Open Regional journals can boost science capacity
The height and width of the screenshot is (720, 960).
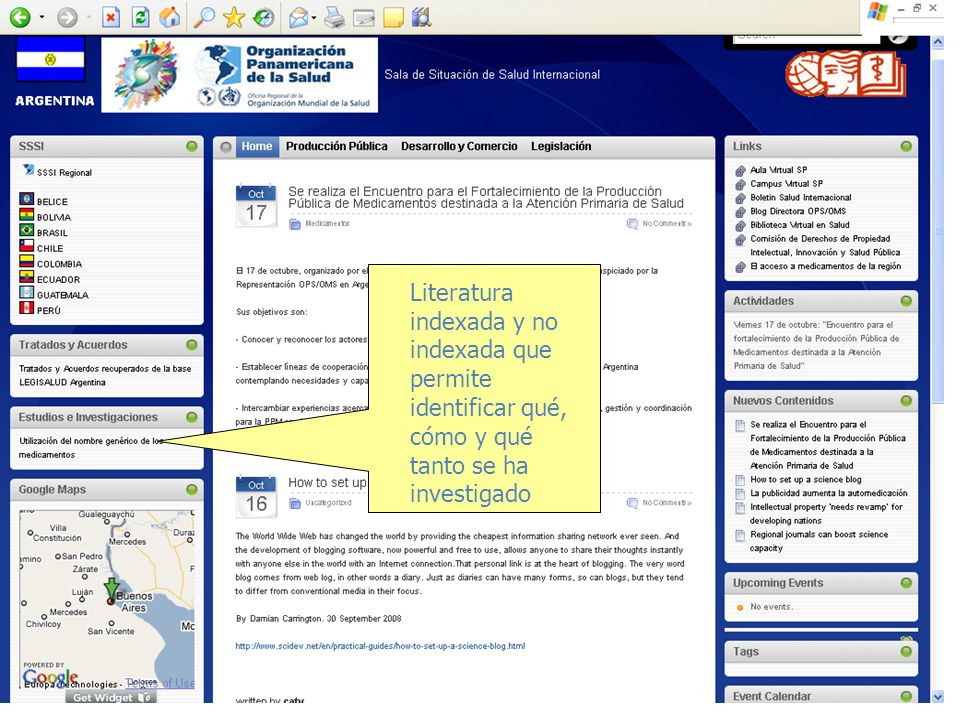[819, 541]
